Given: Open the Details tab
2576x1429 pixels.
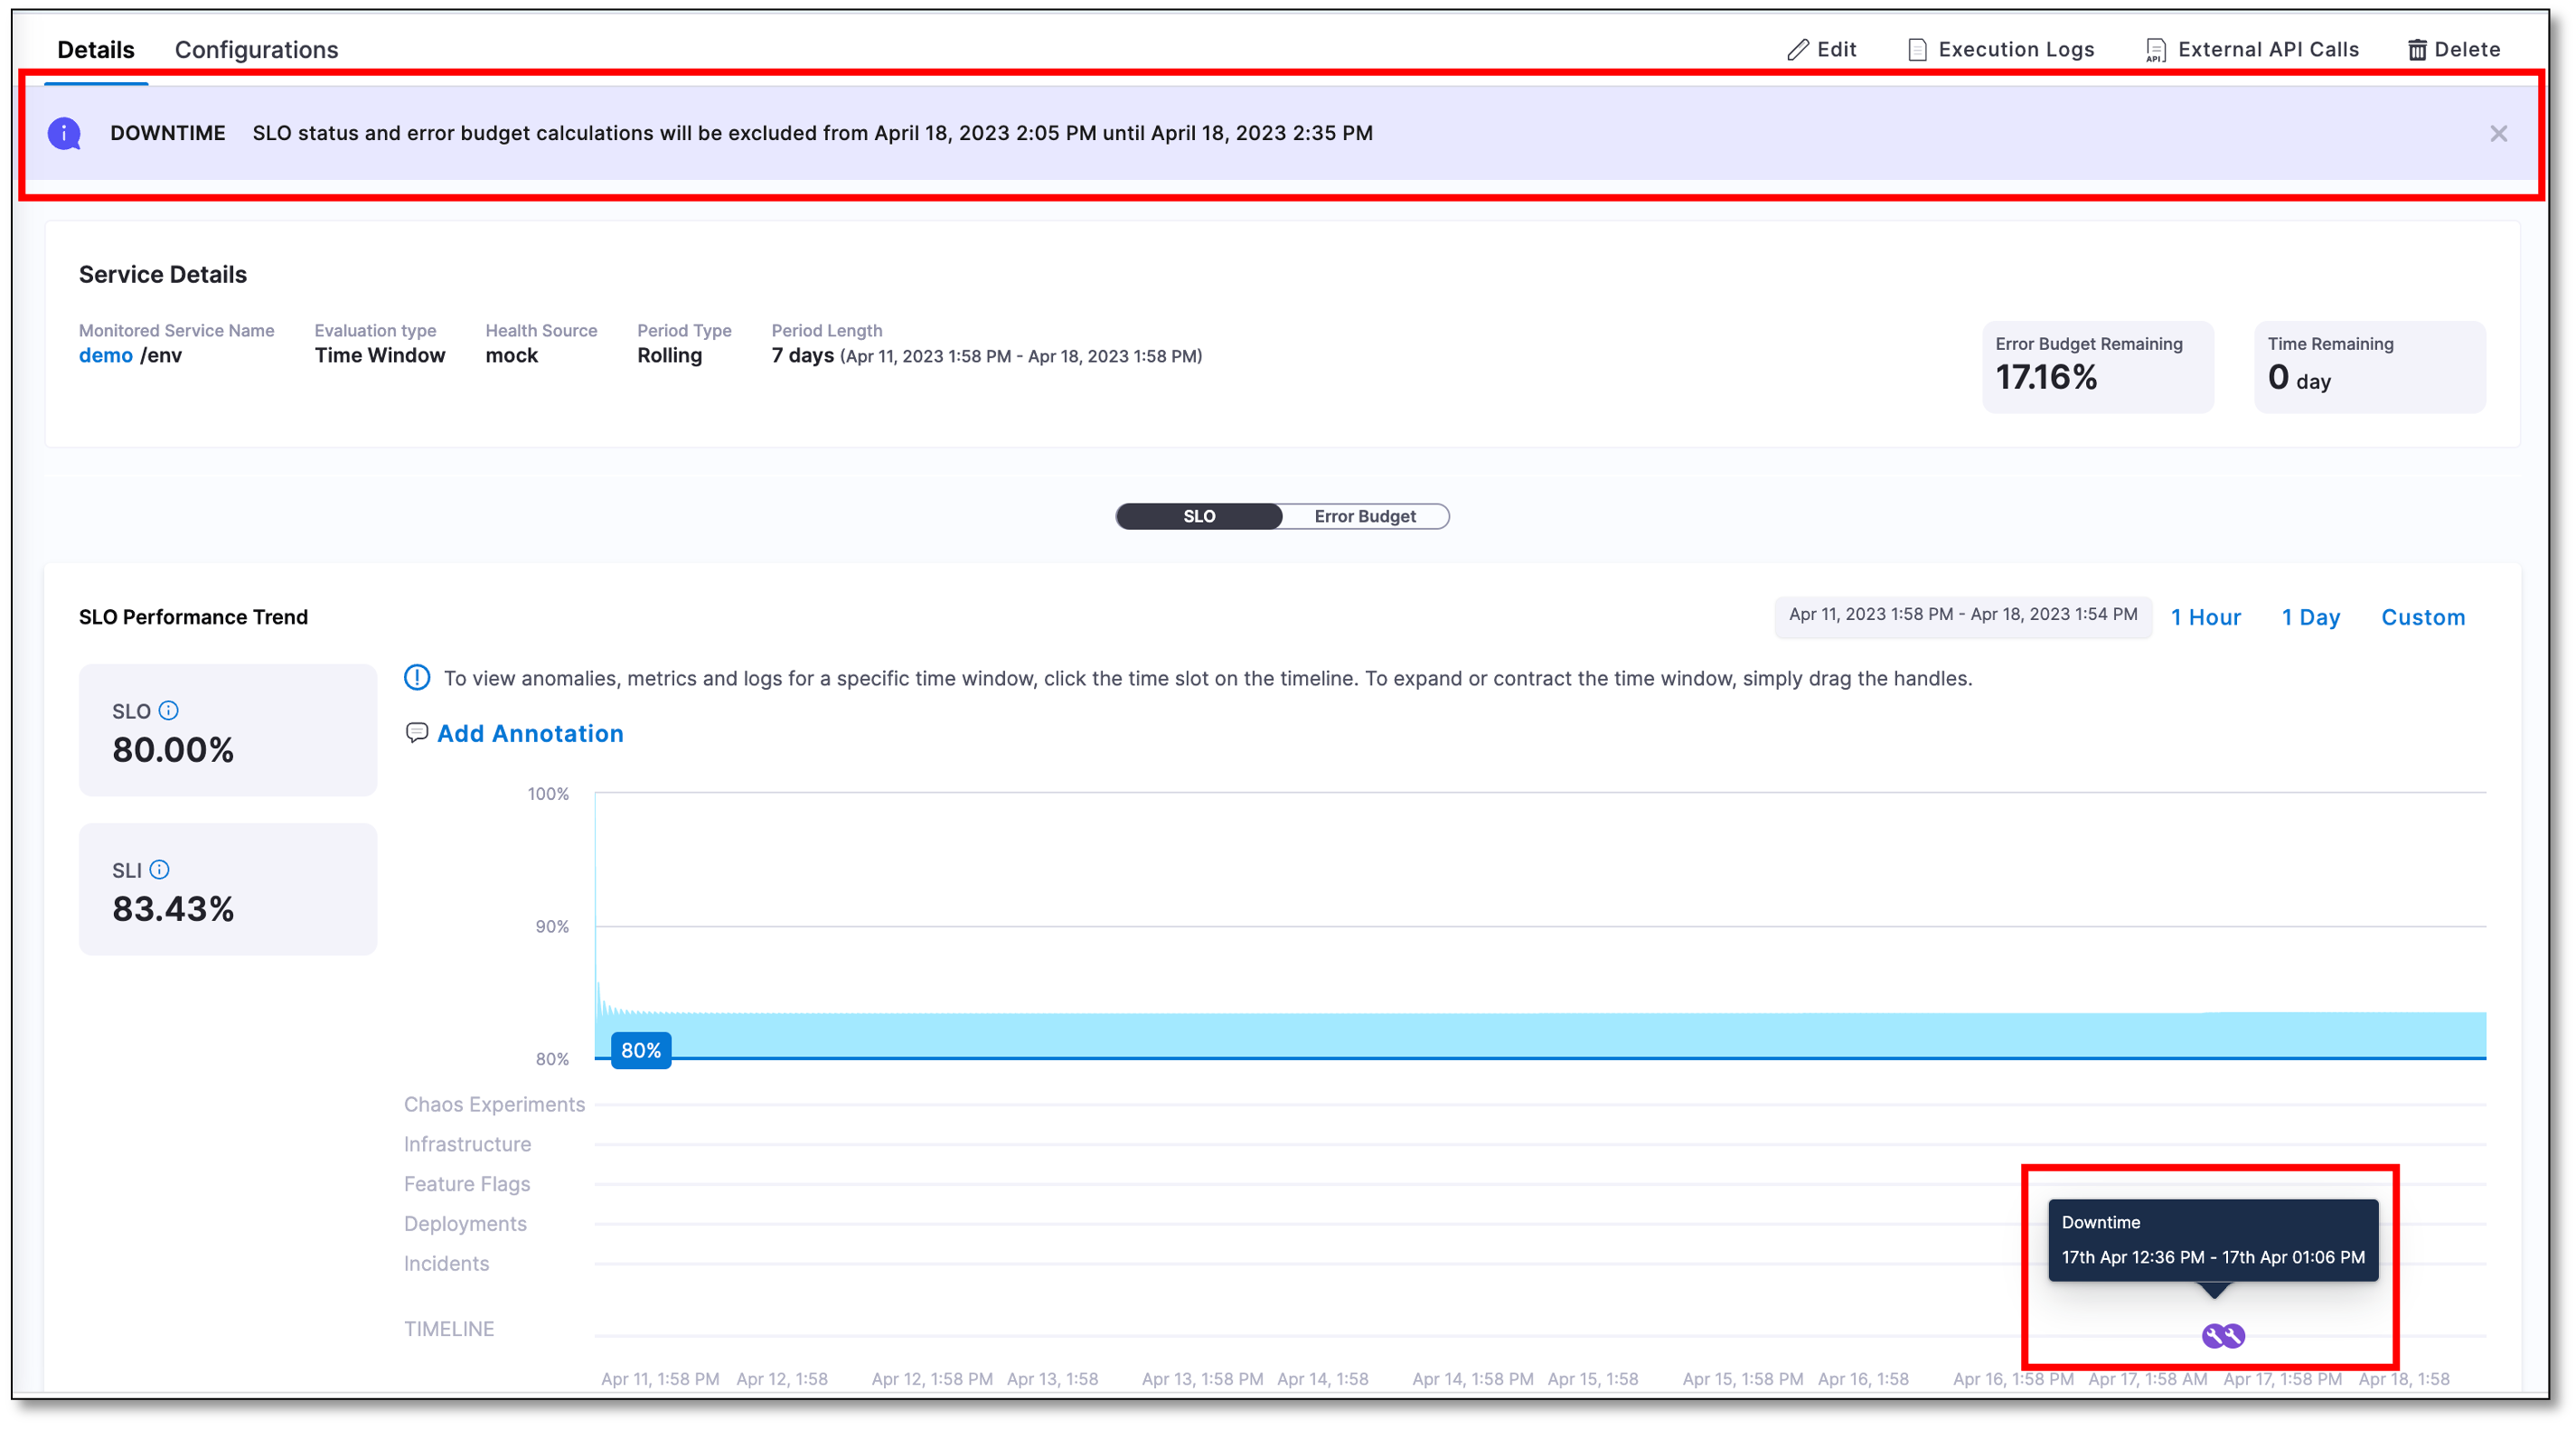Looking at the screenshot, I should pos(96,50).
